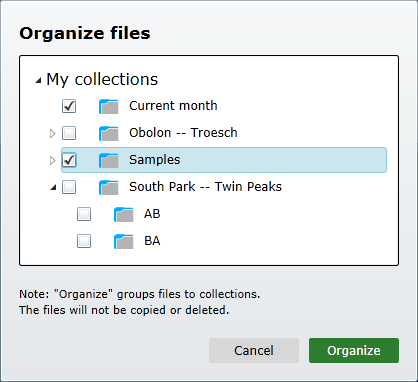Expand the Obolon -- Troesch collection
This screenshot has height=382, width=418.
(52, 134)
